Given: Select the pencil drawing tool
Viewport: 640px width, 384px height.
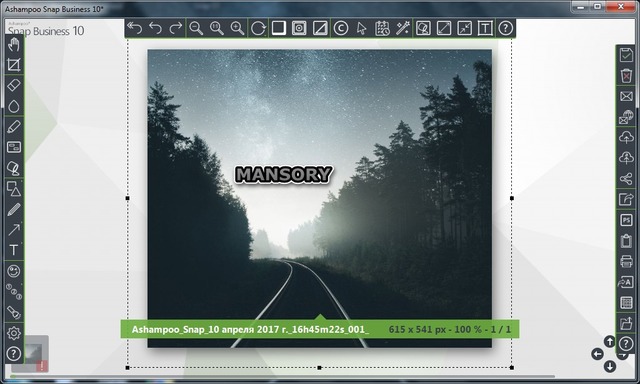Looking at the screenshot, I should (x=13, y=209).
